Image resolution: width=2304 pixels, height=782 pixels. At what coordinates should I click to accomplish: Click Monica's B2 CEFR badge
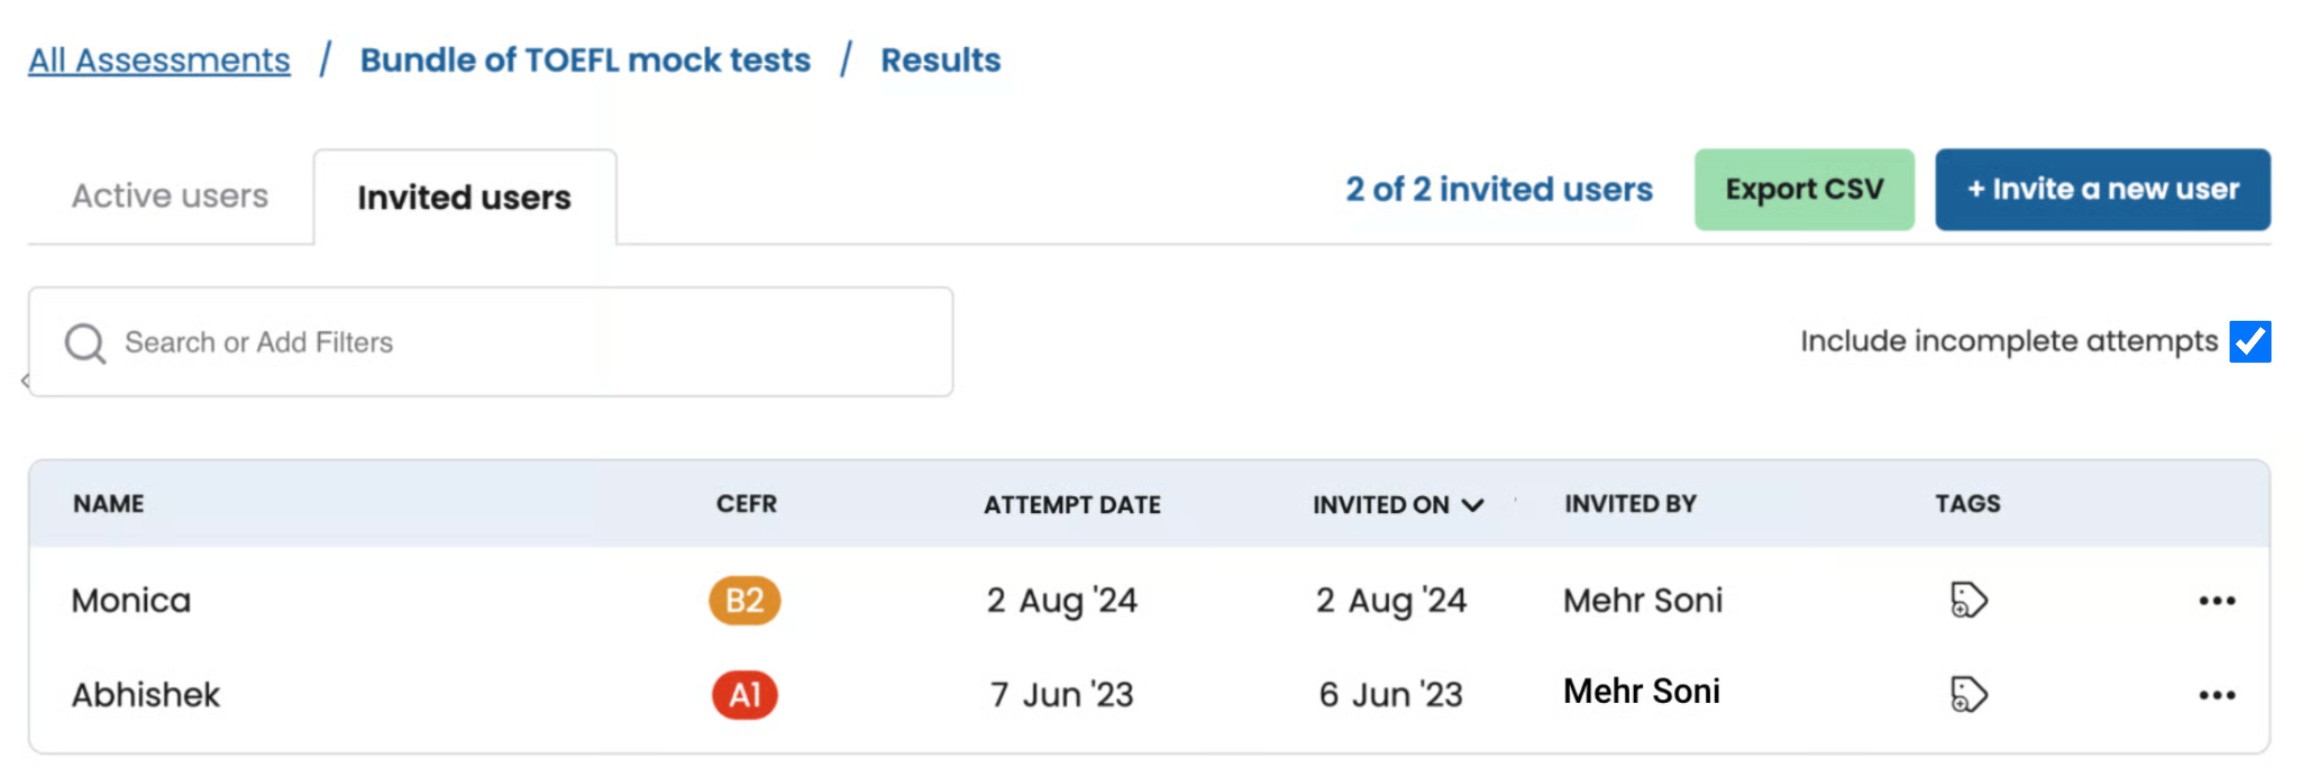[744, 600]
